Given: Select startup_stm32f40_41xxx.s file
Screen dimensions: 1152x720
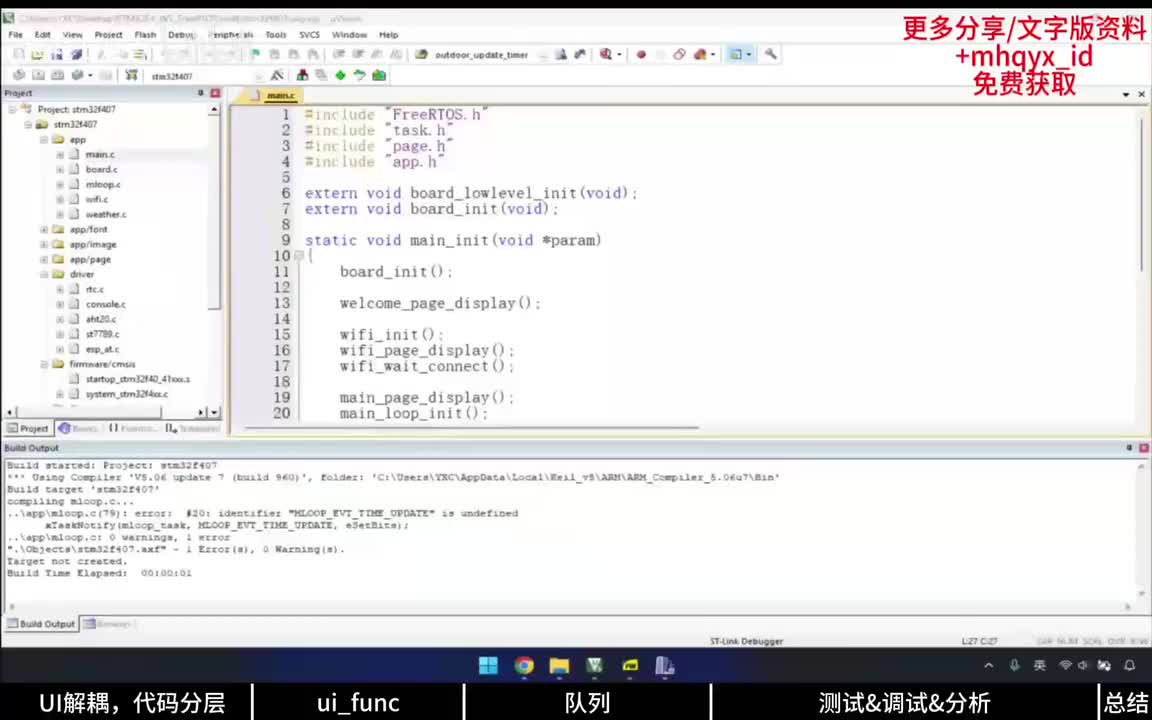Looking at the screenshot, I should pos(137,379).
